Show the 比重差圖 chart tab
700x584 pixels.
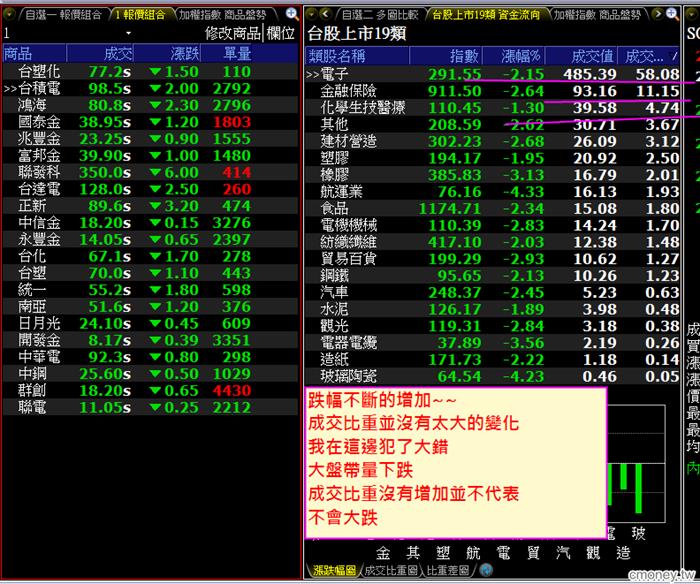click(448, 570)
